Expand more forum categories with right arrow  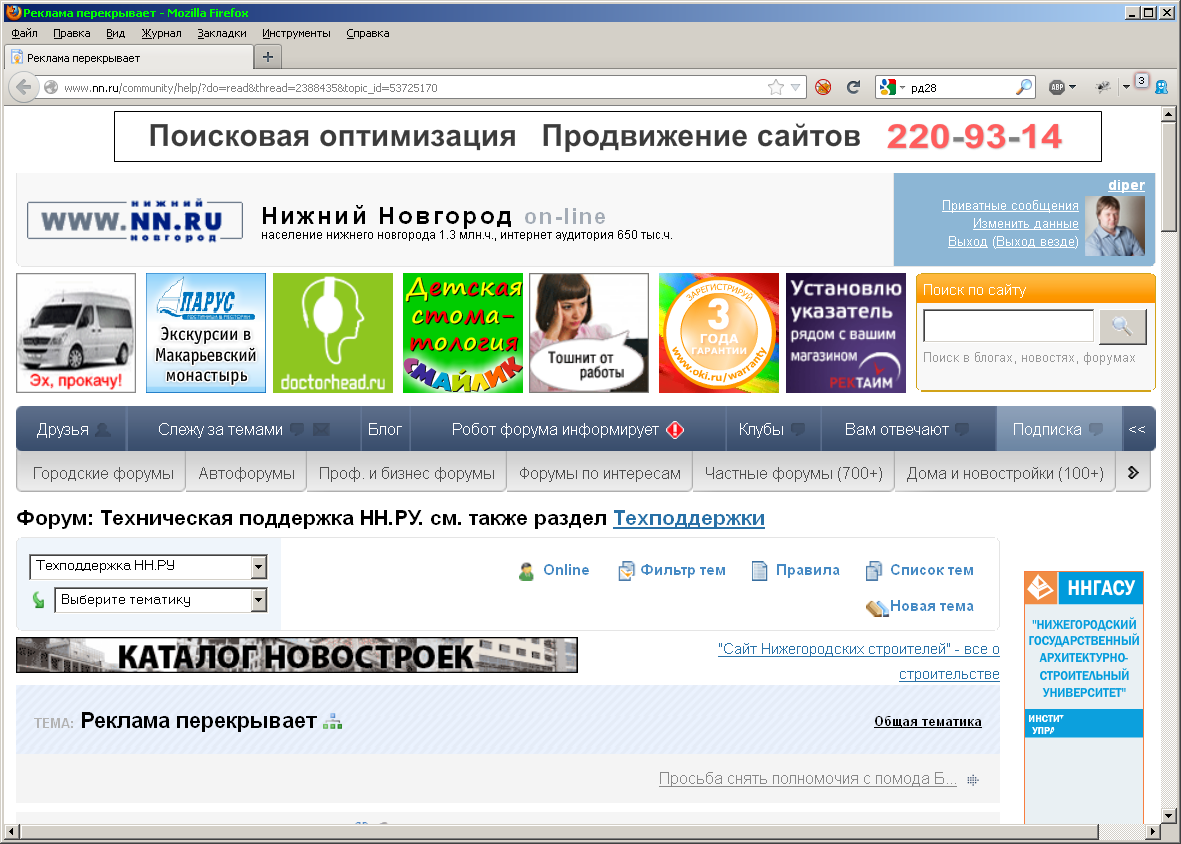coord(1133,473)
